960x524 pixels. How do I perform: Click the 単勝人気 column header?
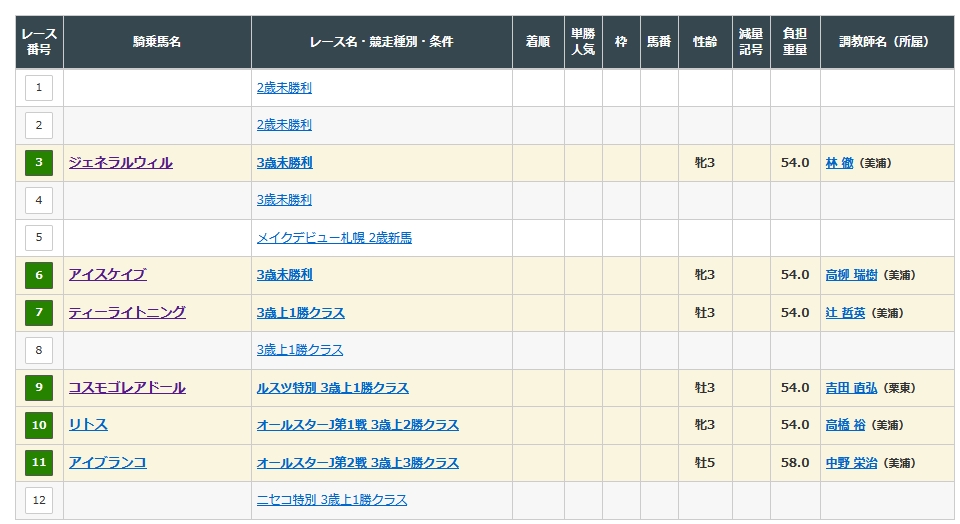583,42
